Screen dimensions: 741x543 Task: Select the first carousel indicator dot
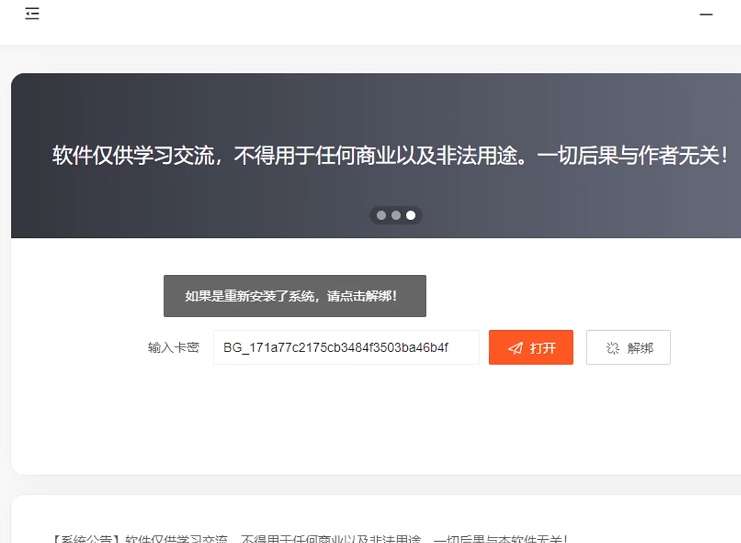(x=381, y=215)
